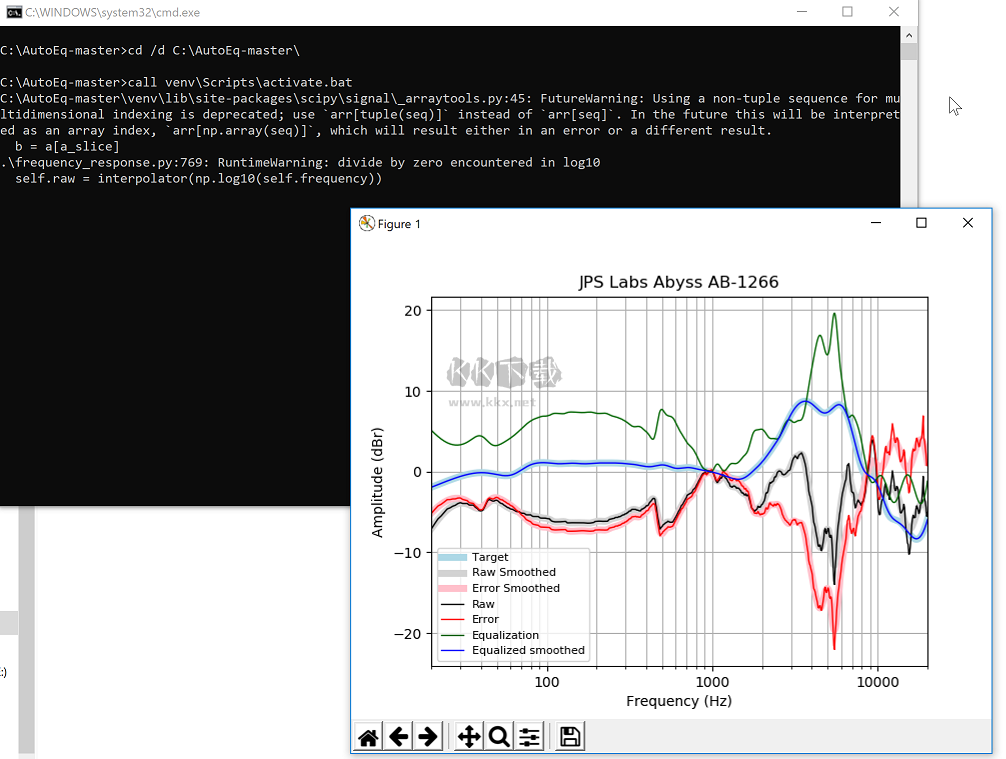This screenshot has width=1006, height=759.
Task: Click the cmd.exe title bar icon
Action: (13, 12)
